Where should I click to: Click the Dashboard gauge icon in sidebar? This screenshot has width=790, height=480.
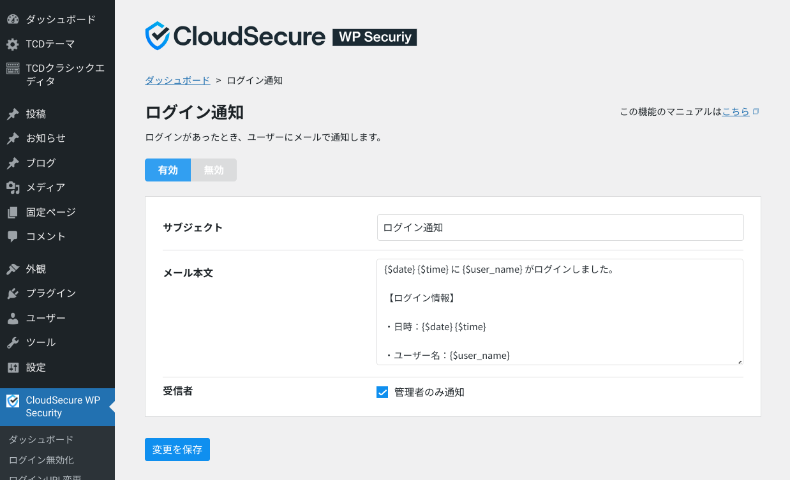point(13,19)
